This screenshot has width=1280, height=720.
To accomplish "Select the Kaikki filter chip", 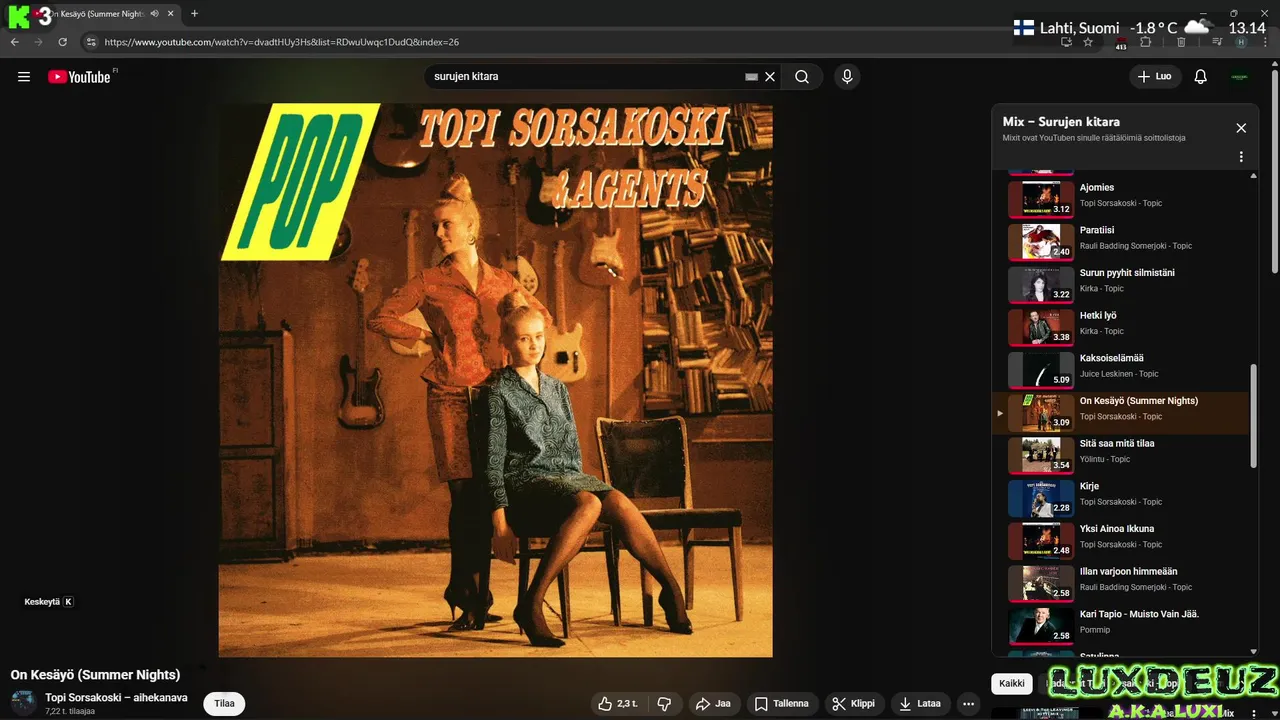I will (x=1012, y=684).
